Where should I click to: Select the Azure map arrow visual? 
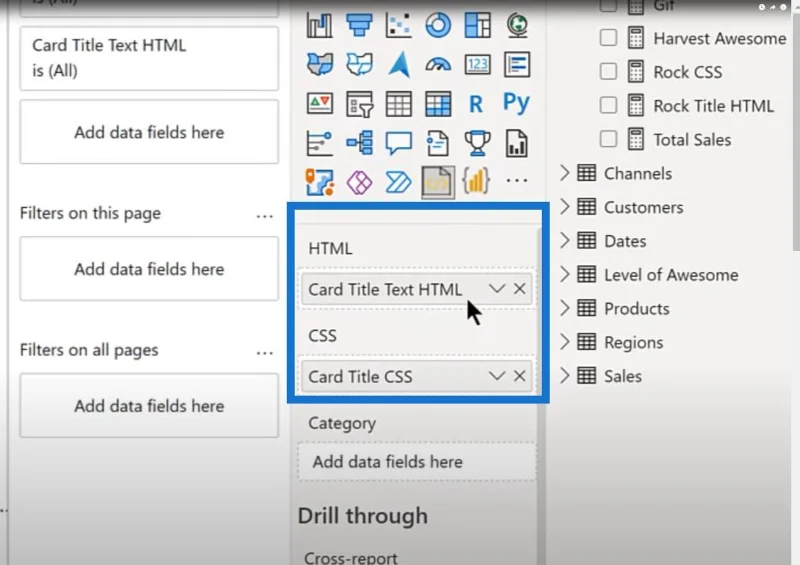(x=398, y=64)
